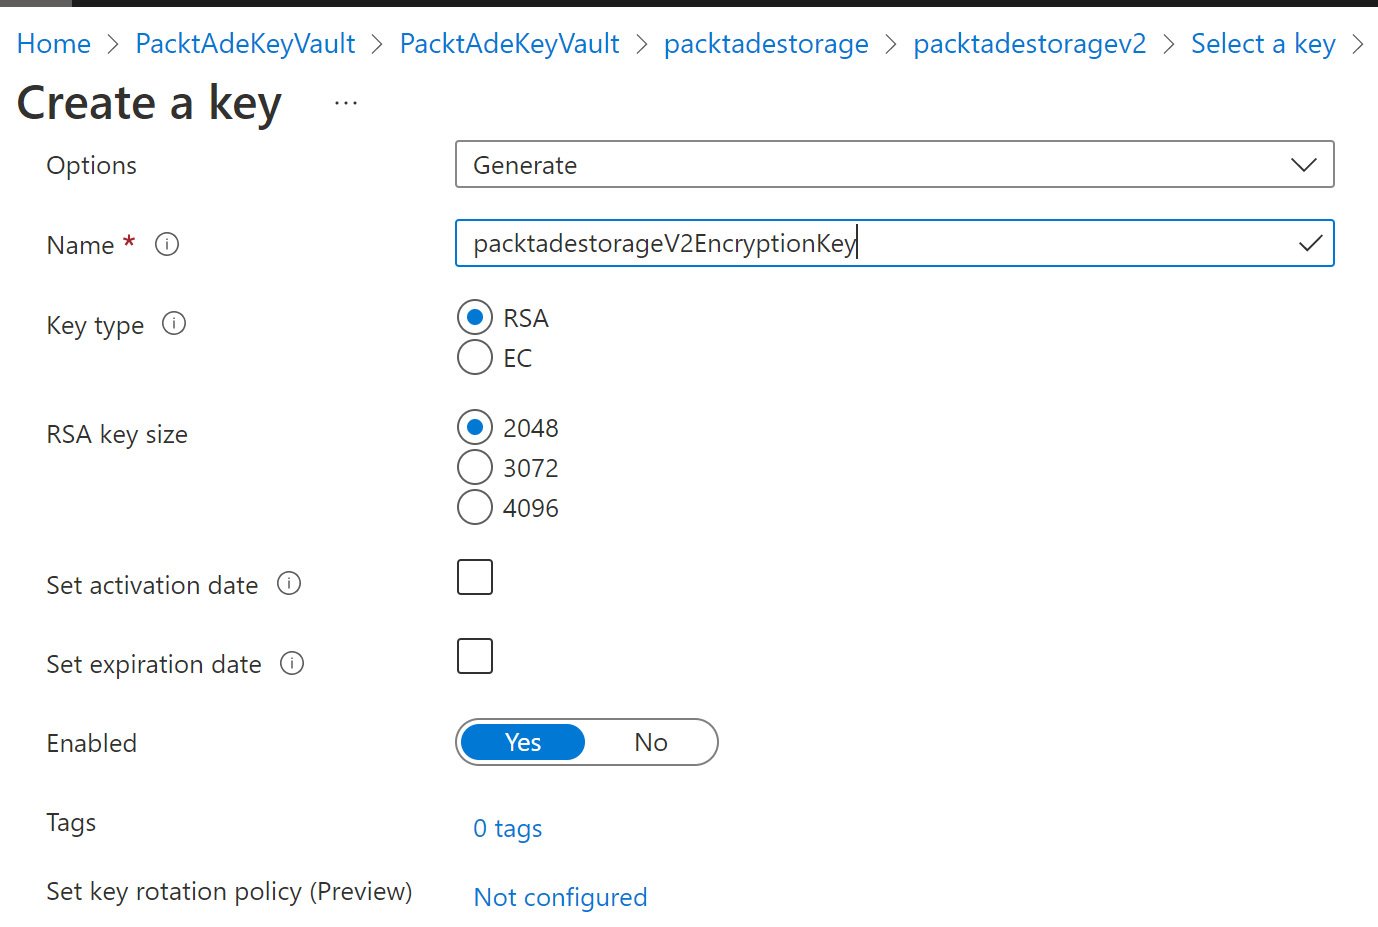
Task: Open the Options dropdown showing Generate
Action: tap(894, 165)
